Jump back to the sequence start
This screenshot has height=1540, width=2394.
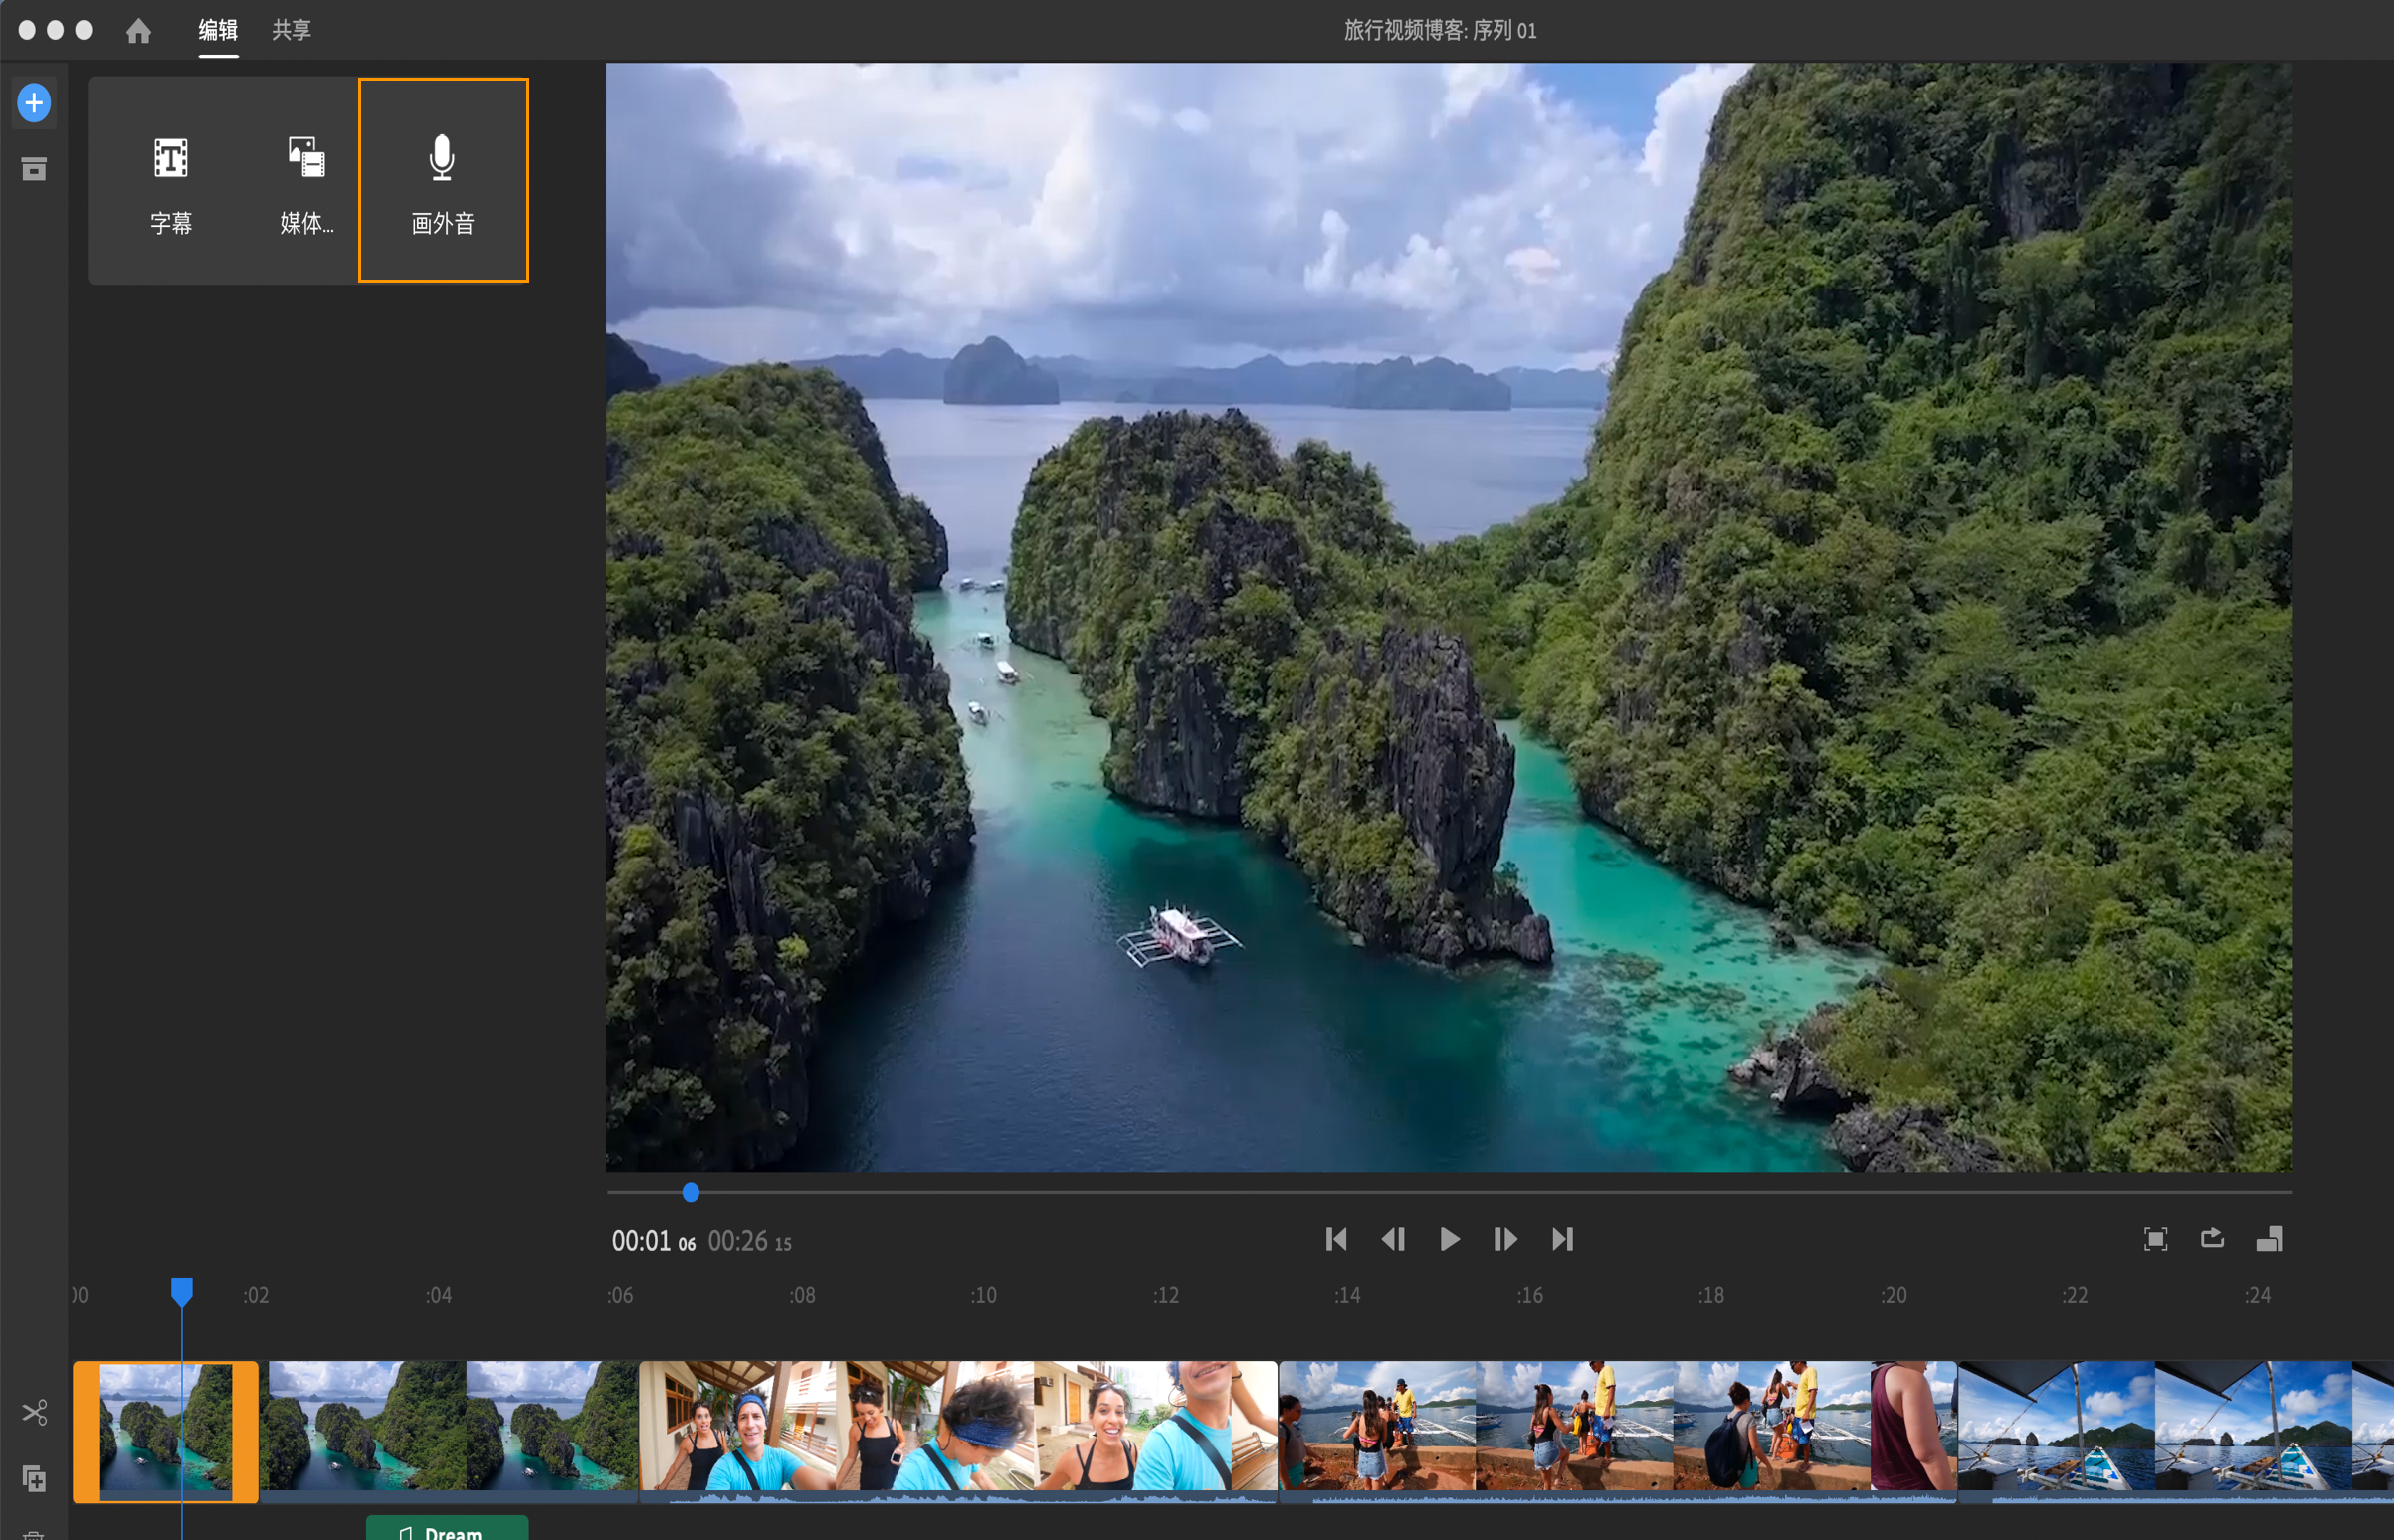(1336, 1238)
